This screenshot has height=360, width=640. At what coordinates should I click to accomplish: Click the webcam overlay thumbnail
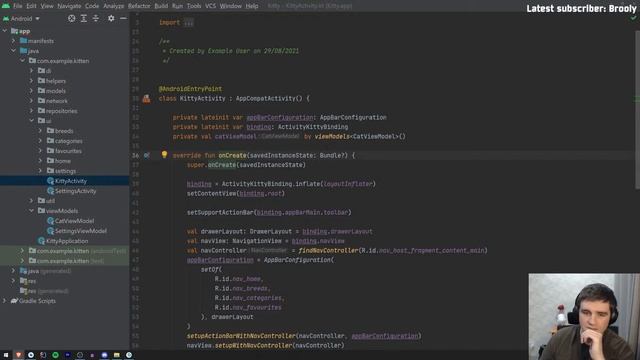tap(584, 317)
